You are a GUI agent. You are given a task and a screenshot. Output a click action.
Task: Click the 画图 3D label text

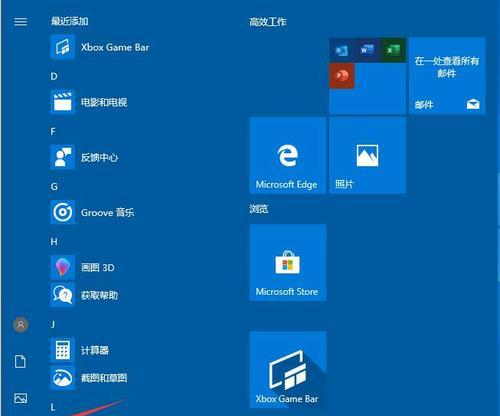98,267
